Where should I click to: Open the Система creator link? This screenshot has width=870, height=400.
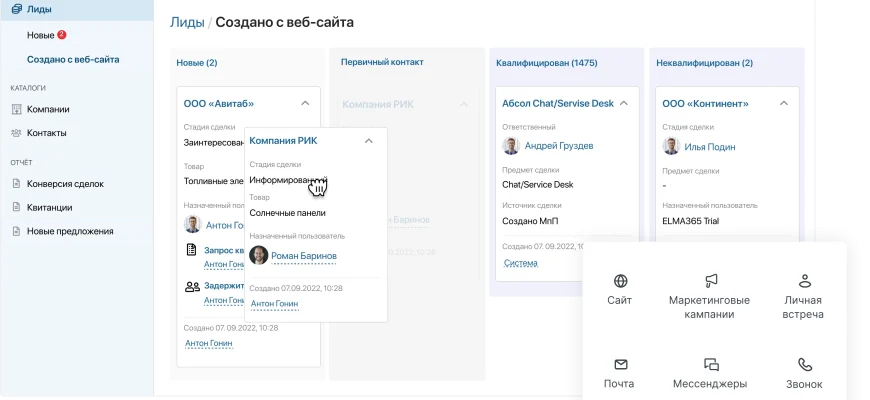tap(520, 264)
